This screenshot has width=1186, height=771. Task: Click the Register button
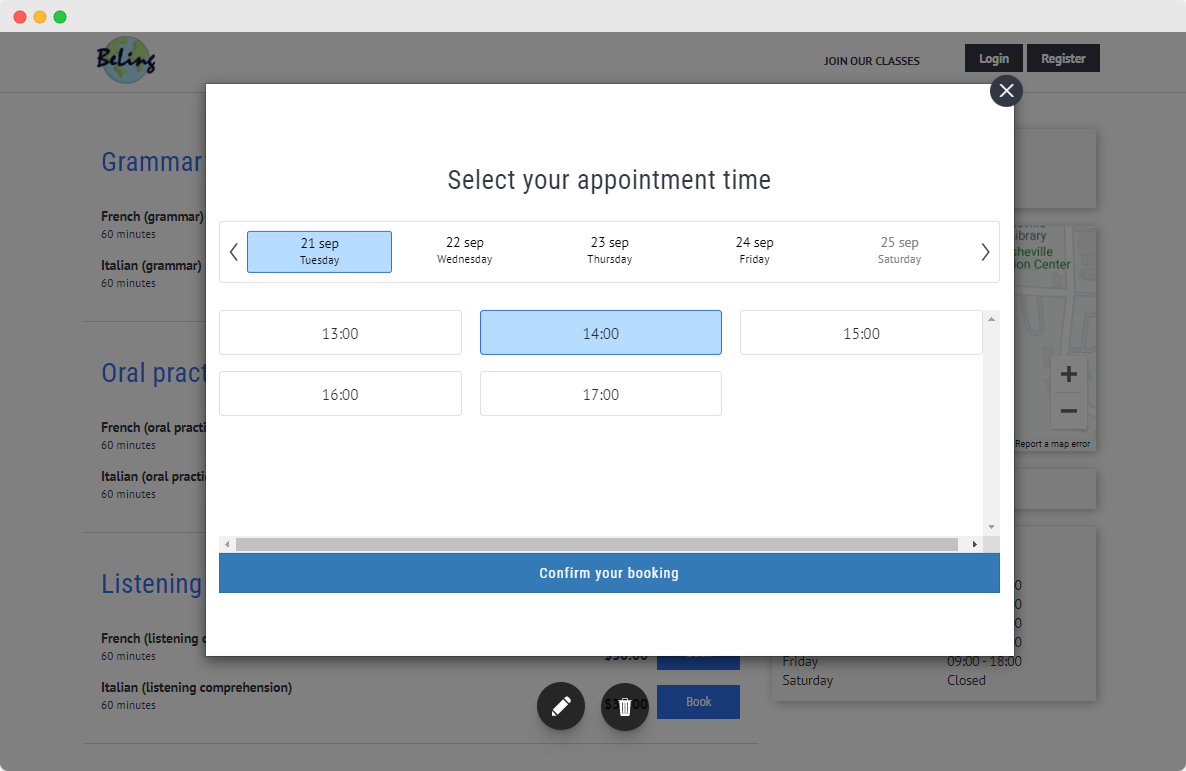click(x=1063, y=58)
